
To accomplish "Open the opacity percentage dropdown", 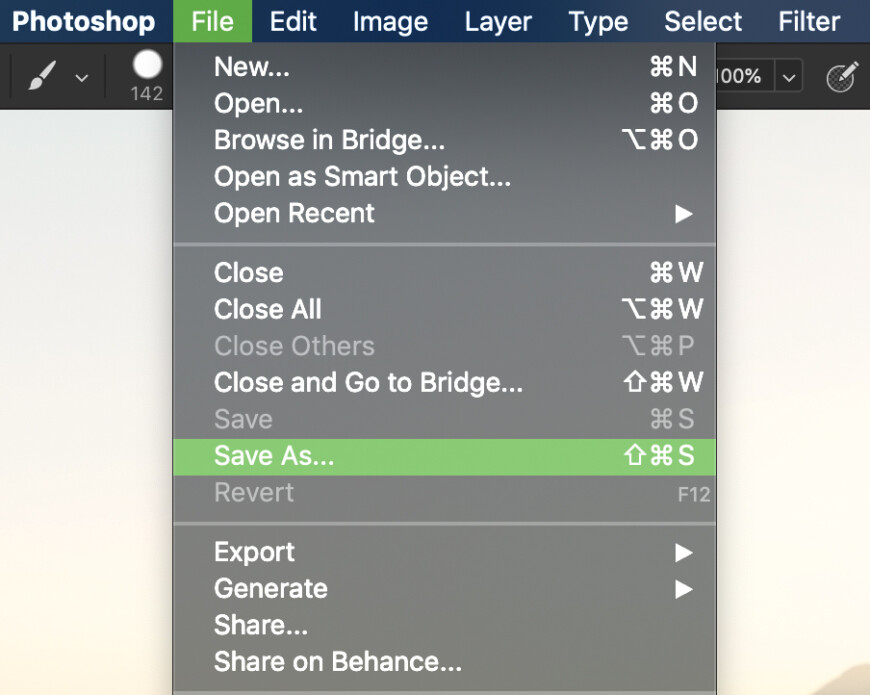I will tap(789, 75).
